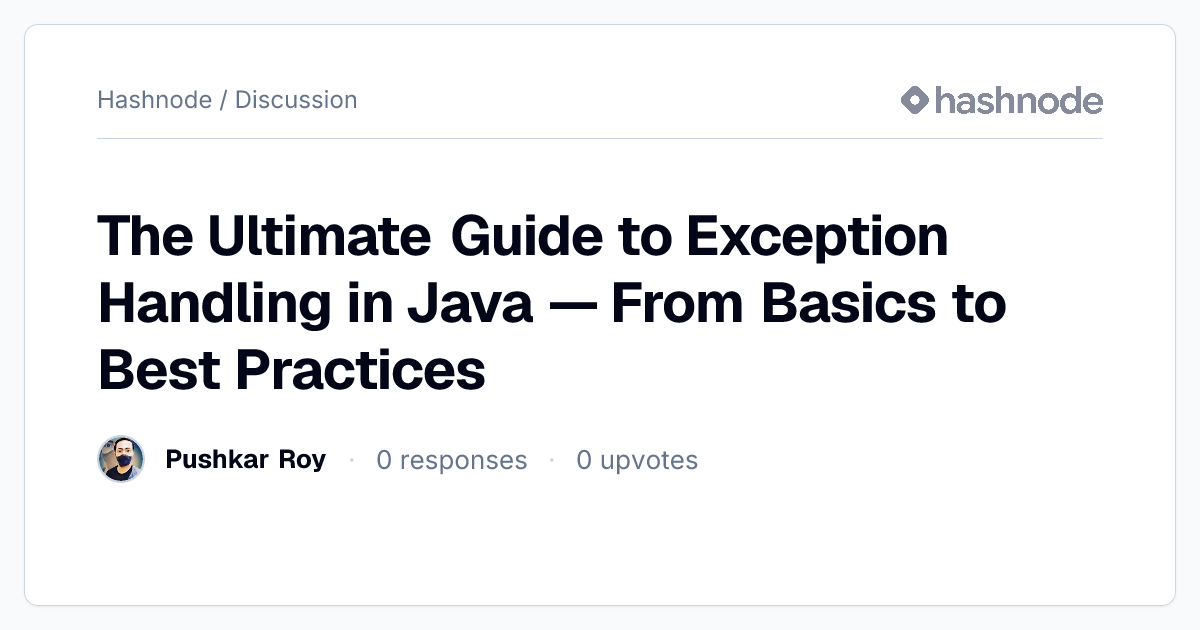
Task: Click the em dash in the title
Action: [573, 306]
